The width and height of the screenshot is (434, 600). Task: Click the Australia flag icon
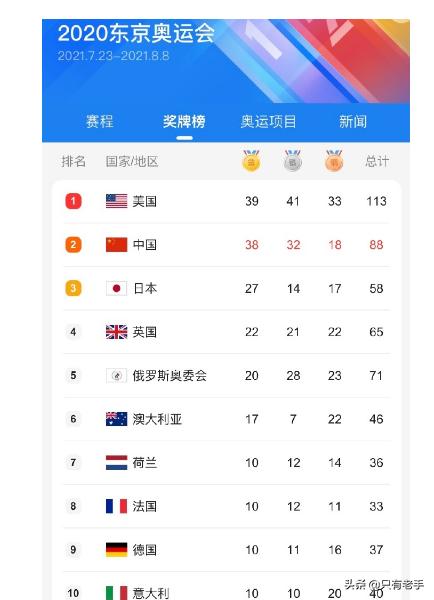click(116, 419)
